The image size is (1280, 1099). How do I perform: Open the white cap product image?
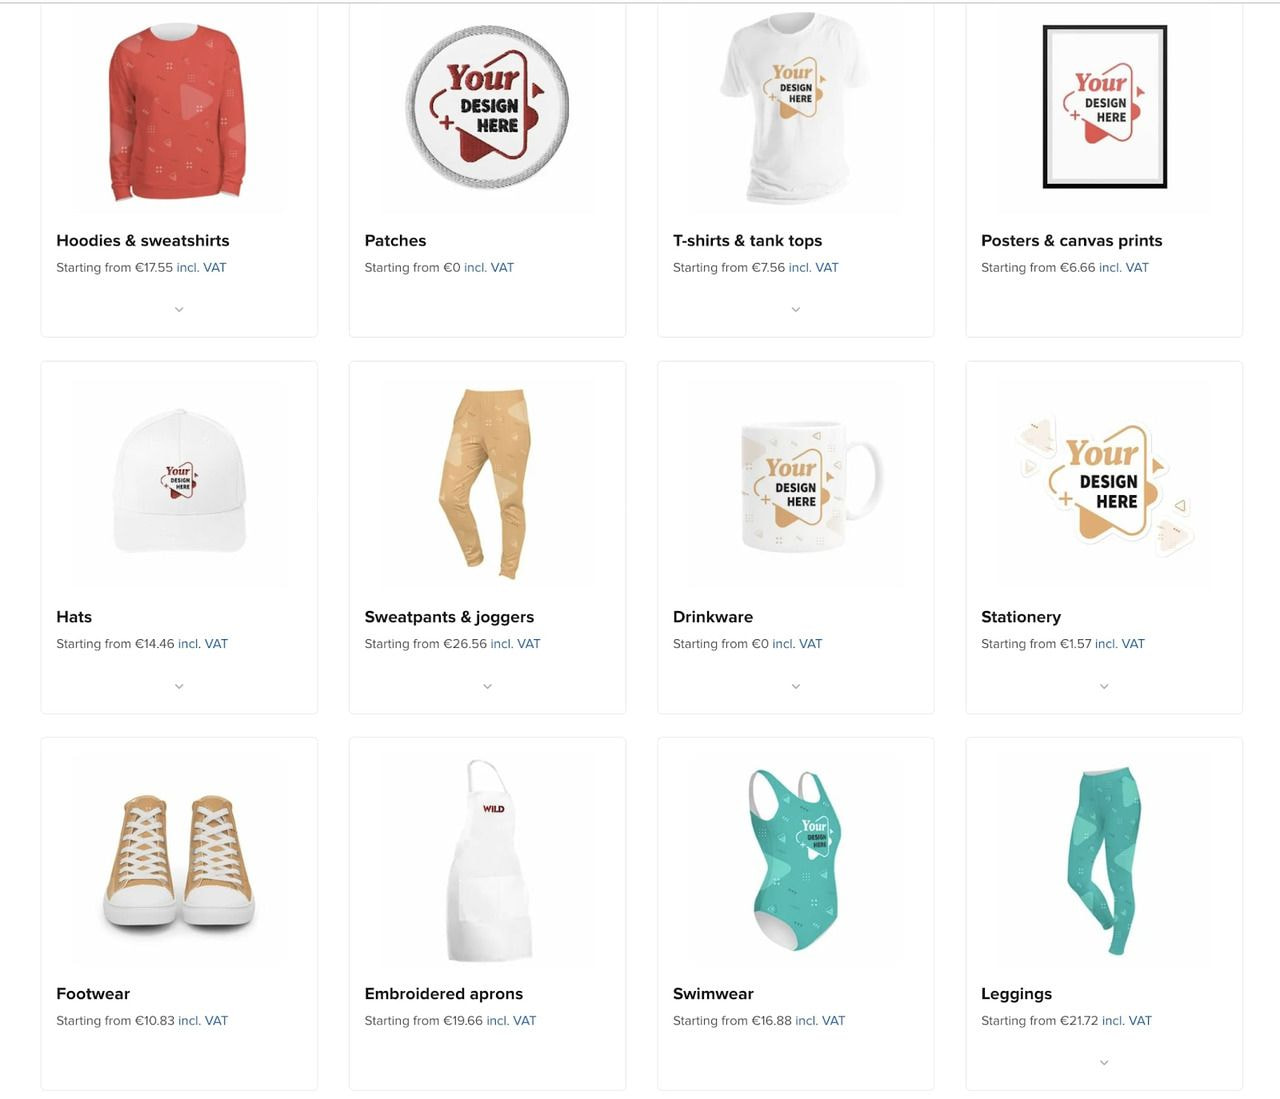(x=179, y=481)
